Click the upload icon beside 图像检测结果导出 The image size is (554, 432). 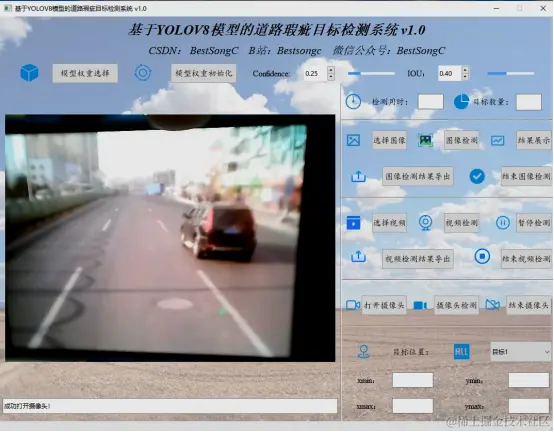[358, 176]
